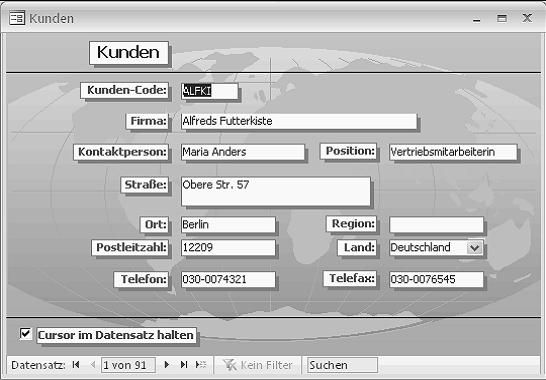Click the Telefax field 030-0076545

436,279
